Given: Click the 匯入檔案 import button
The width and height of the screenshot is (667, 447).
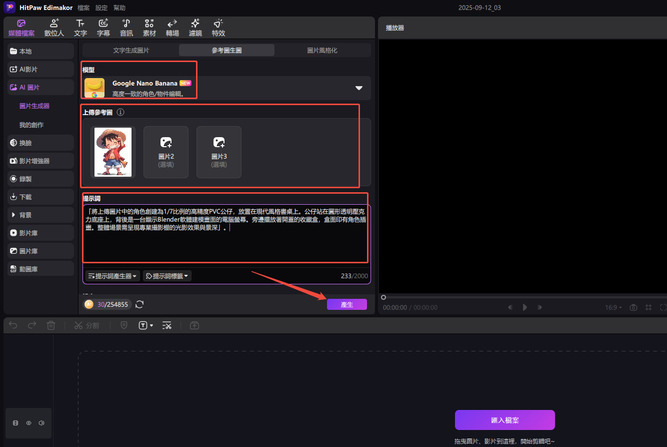Looking at the screenshot, I should pos(504,419).
